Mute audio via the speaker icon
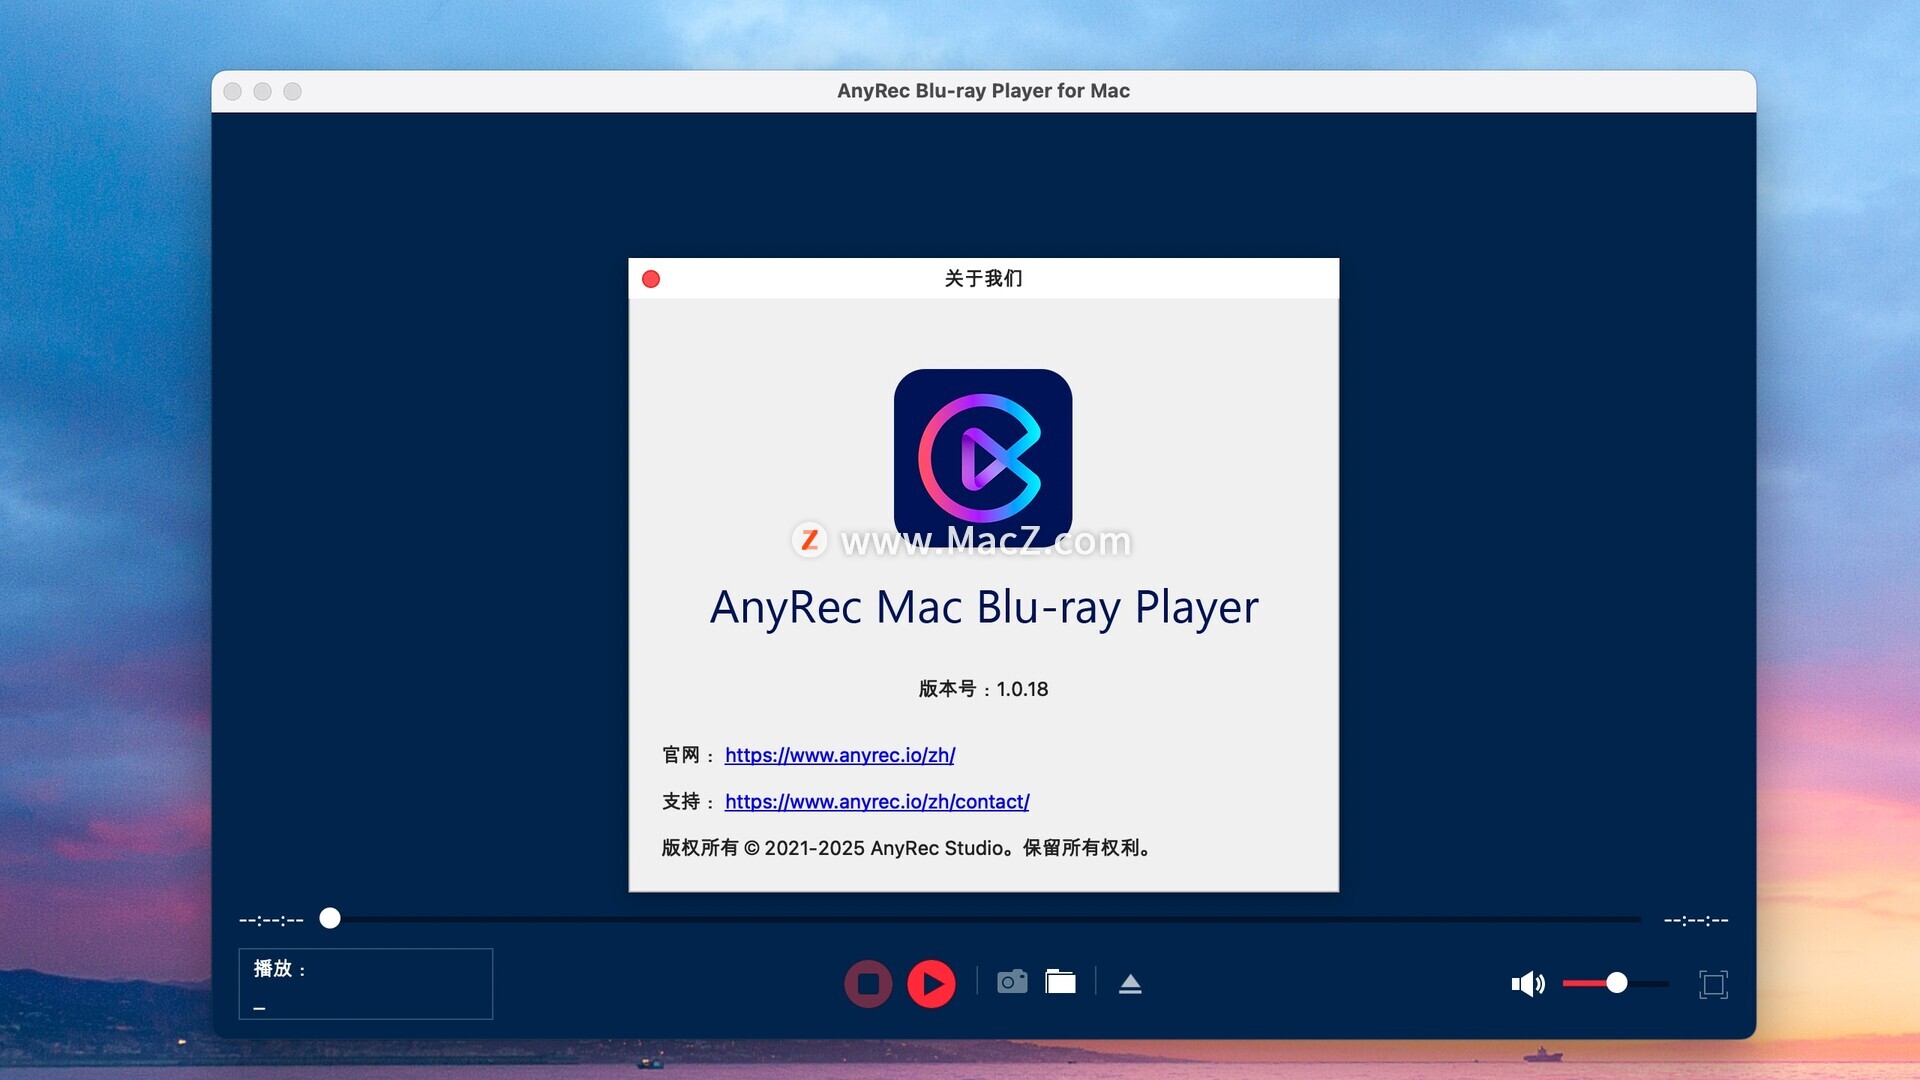The image size is (1920, 1080). coord(1528,984)
